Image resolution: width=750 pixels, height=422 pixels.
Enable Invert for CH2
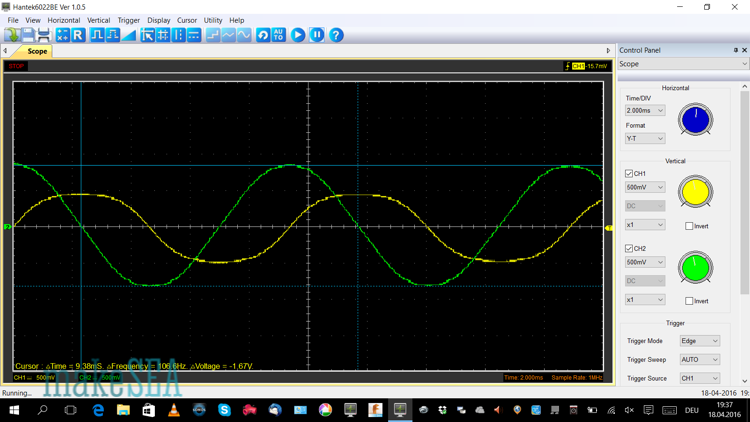689,301
